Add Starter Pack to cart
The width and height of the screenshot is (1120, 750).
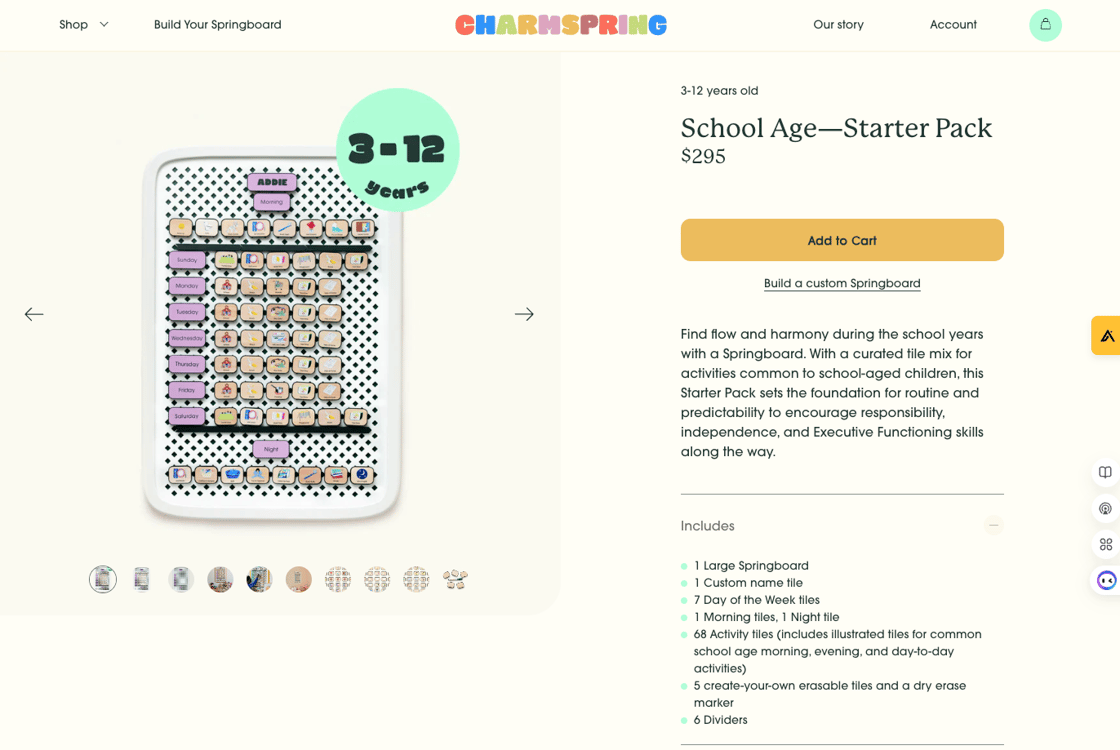[x=842, y=240]
